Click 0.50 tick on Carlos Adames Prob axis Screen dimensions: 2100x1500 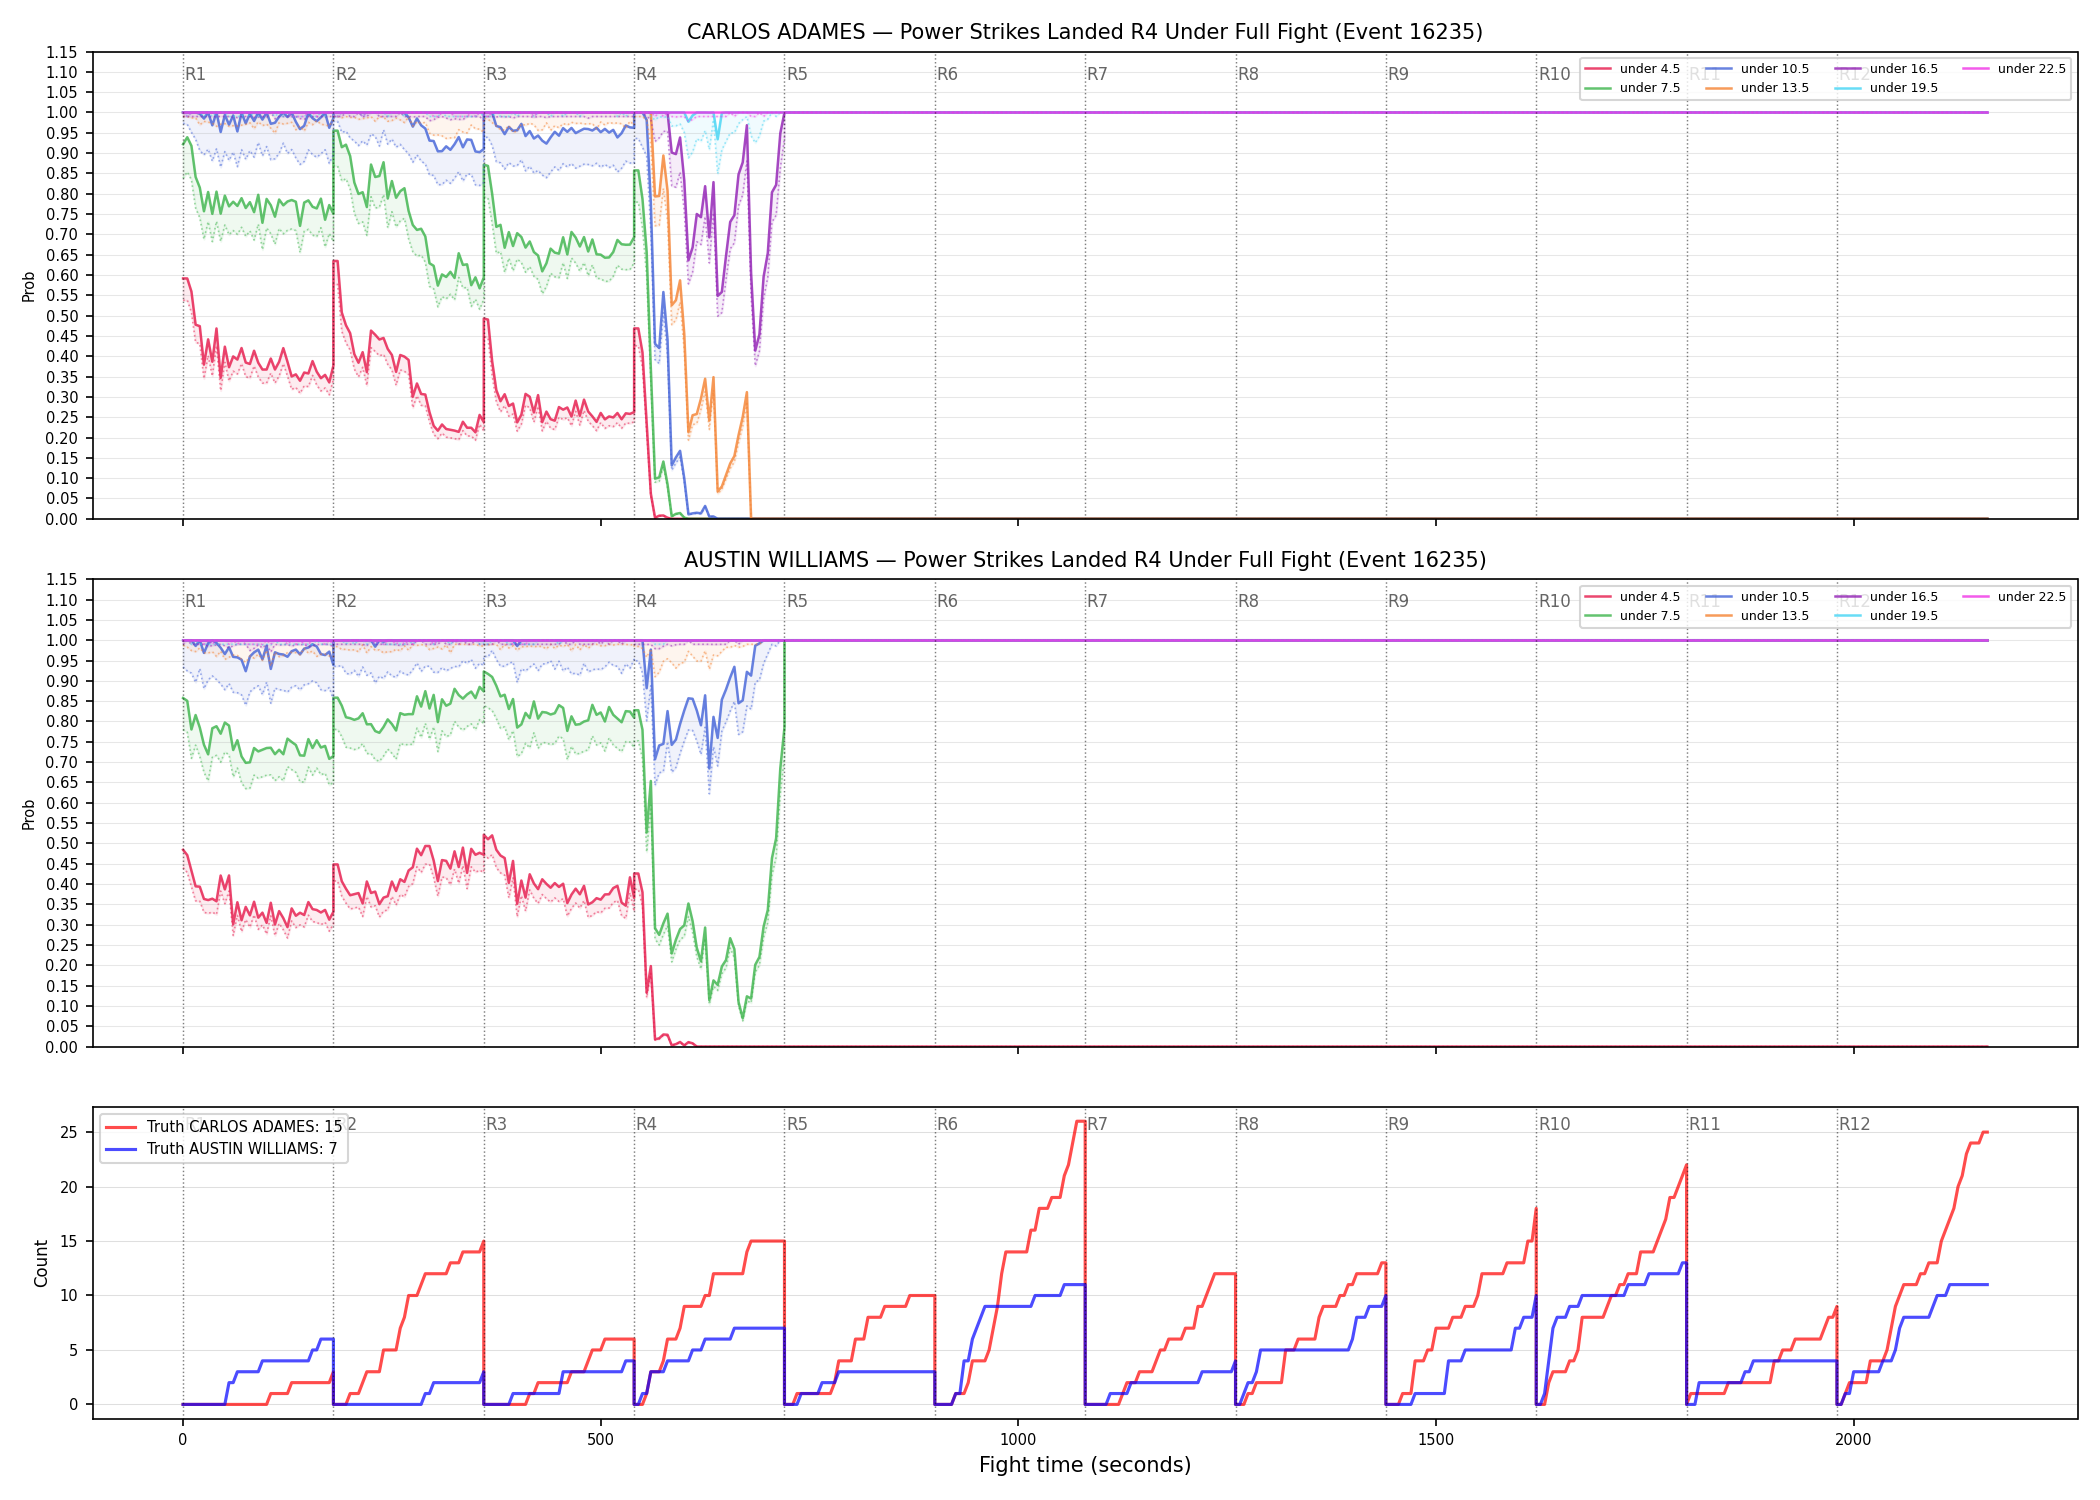(62, 316)
